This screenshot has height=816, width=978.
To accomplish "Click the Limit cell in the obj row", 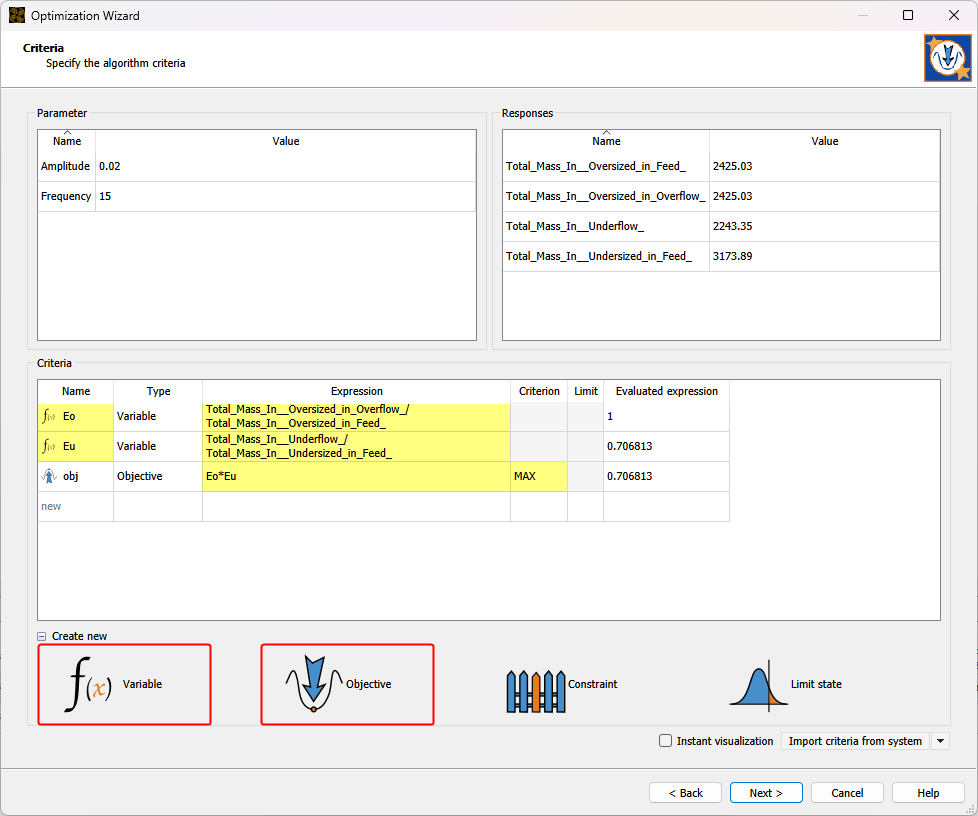I will coord(586,477).
